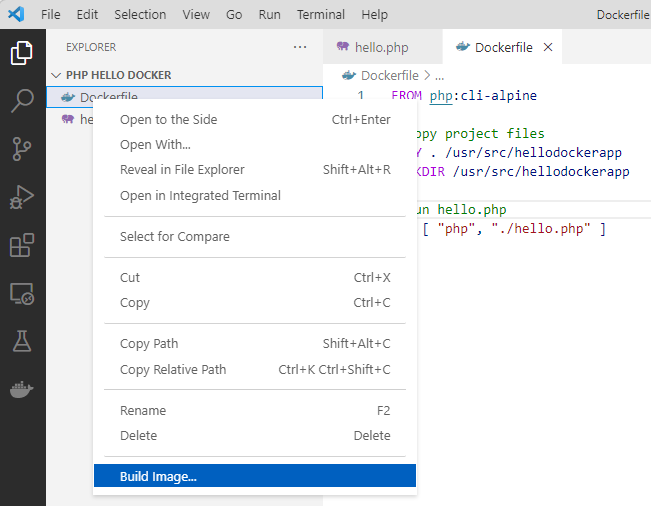Choose Open to the Side
The width and height of the screenshot is (651, 506).
pos(255,120)
